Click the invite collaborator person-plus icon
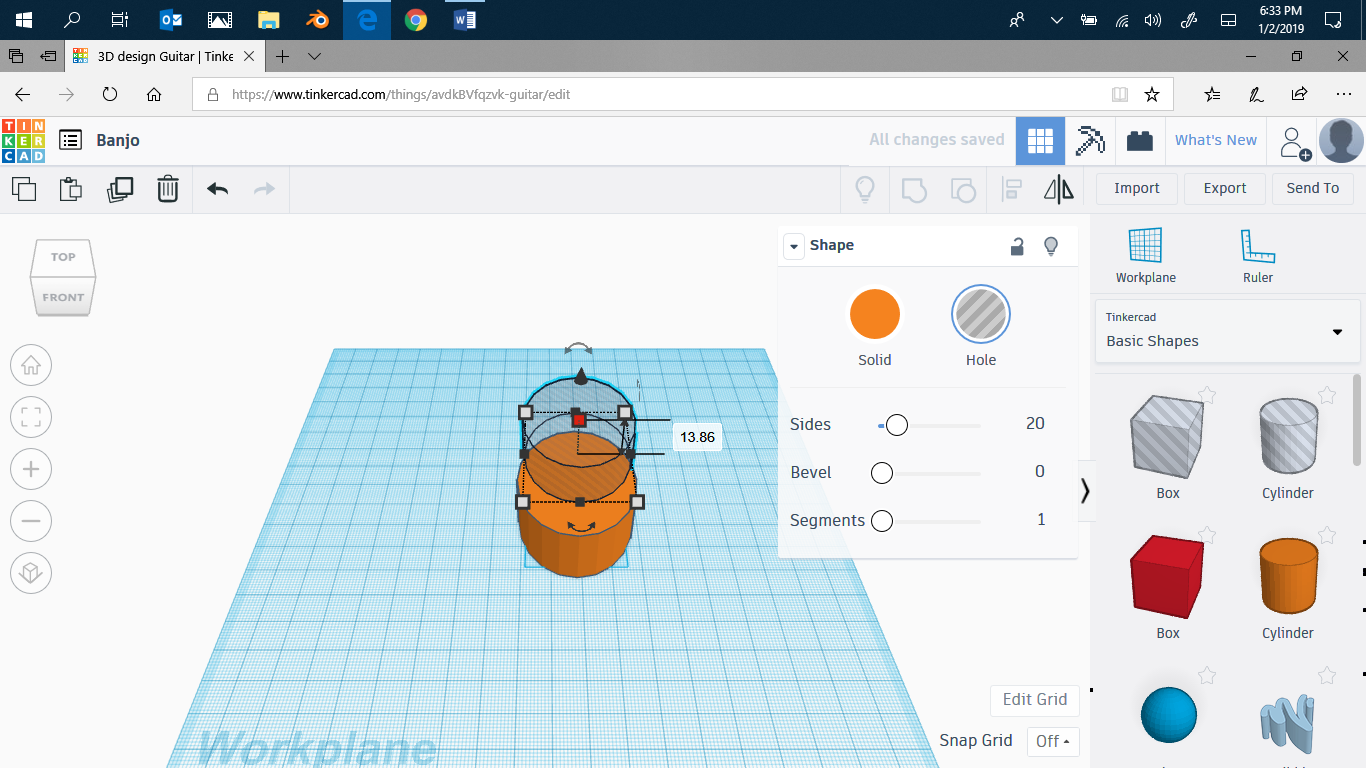The height and width of the screenshot is (768, 1366). 1295,143
